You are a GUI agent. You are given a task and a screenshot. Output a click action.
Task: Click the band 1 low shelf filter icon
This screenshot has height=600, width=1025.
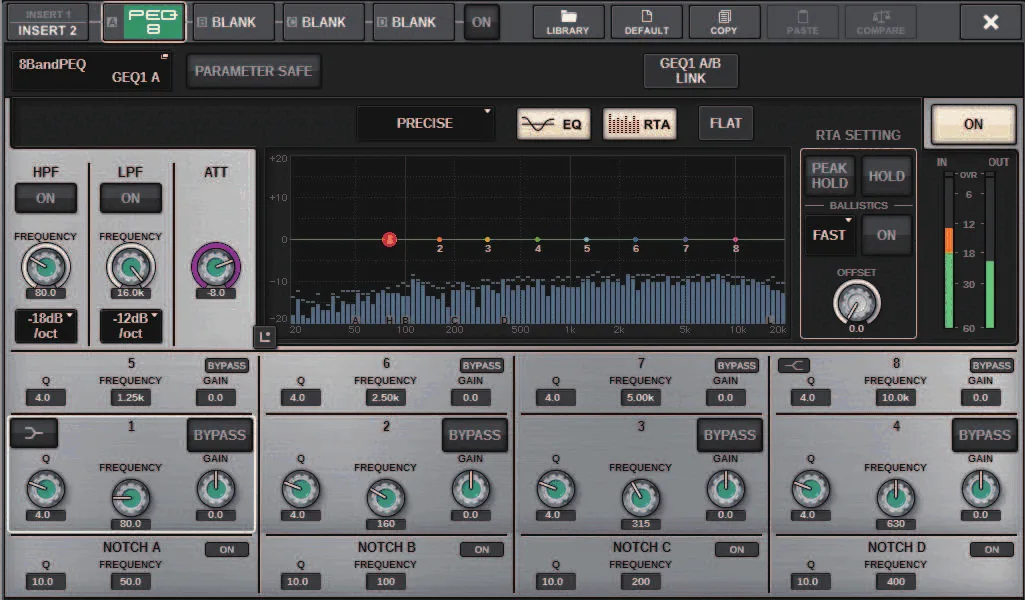(x=34, y=433)
